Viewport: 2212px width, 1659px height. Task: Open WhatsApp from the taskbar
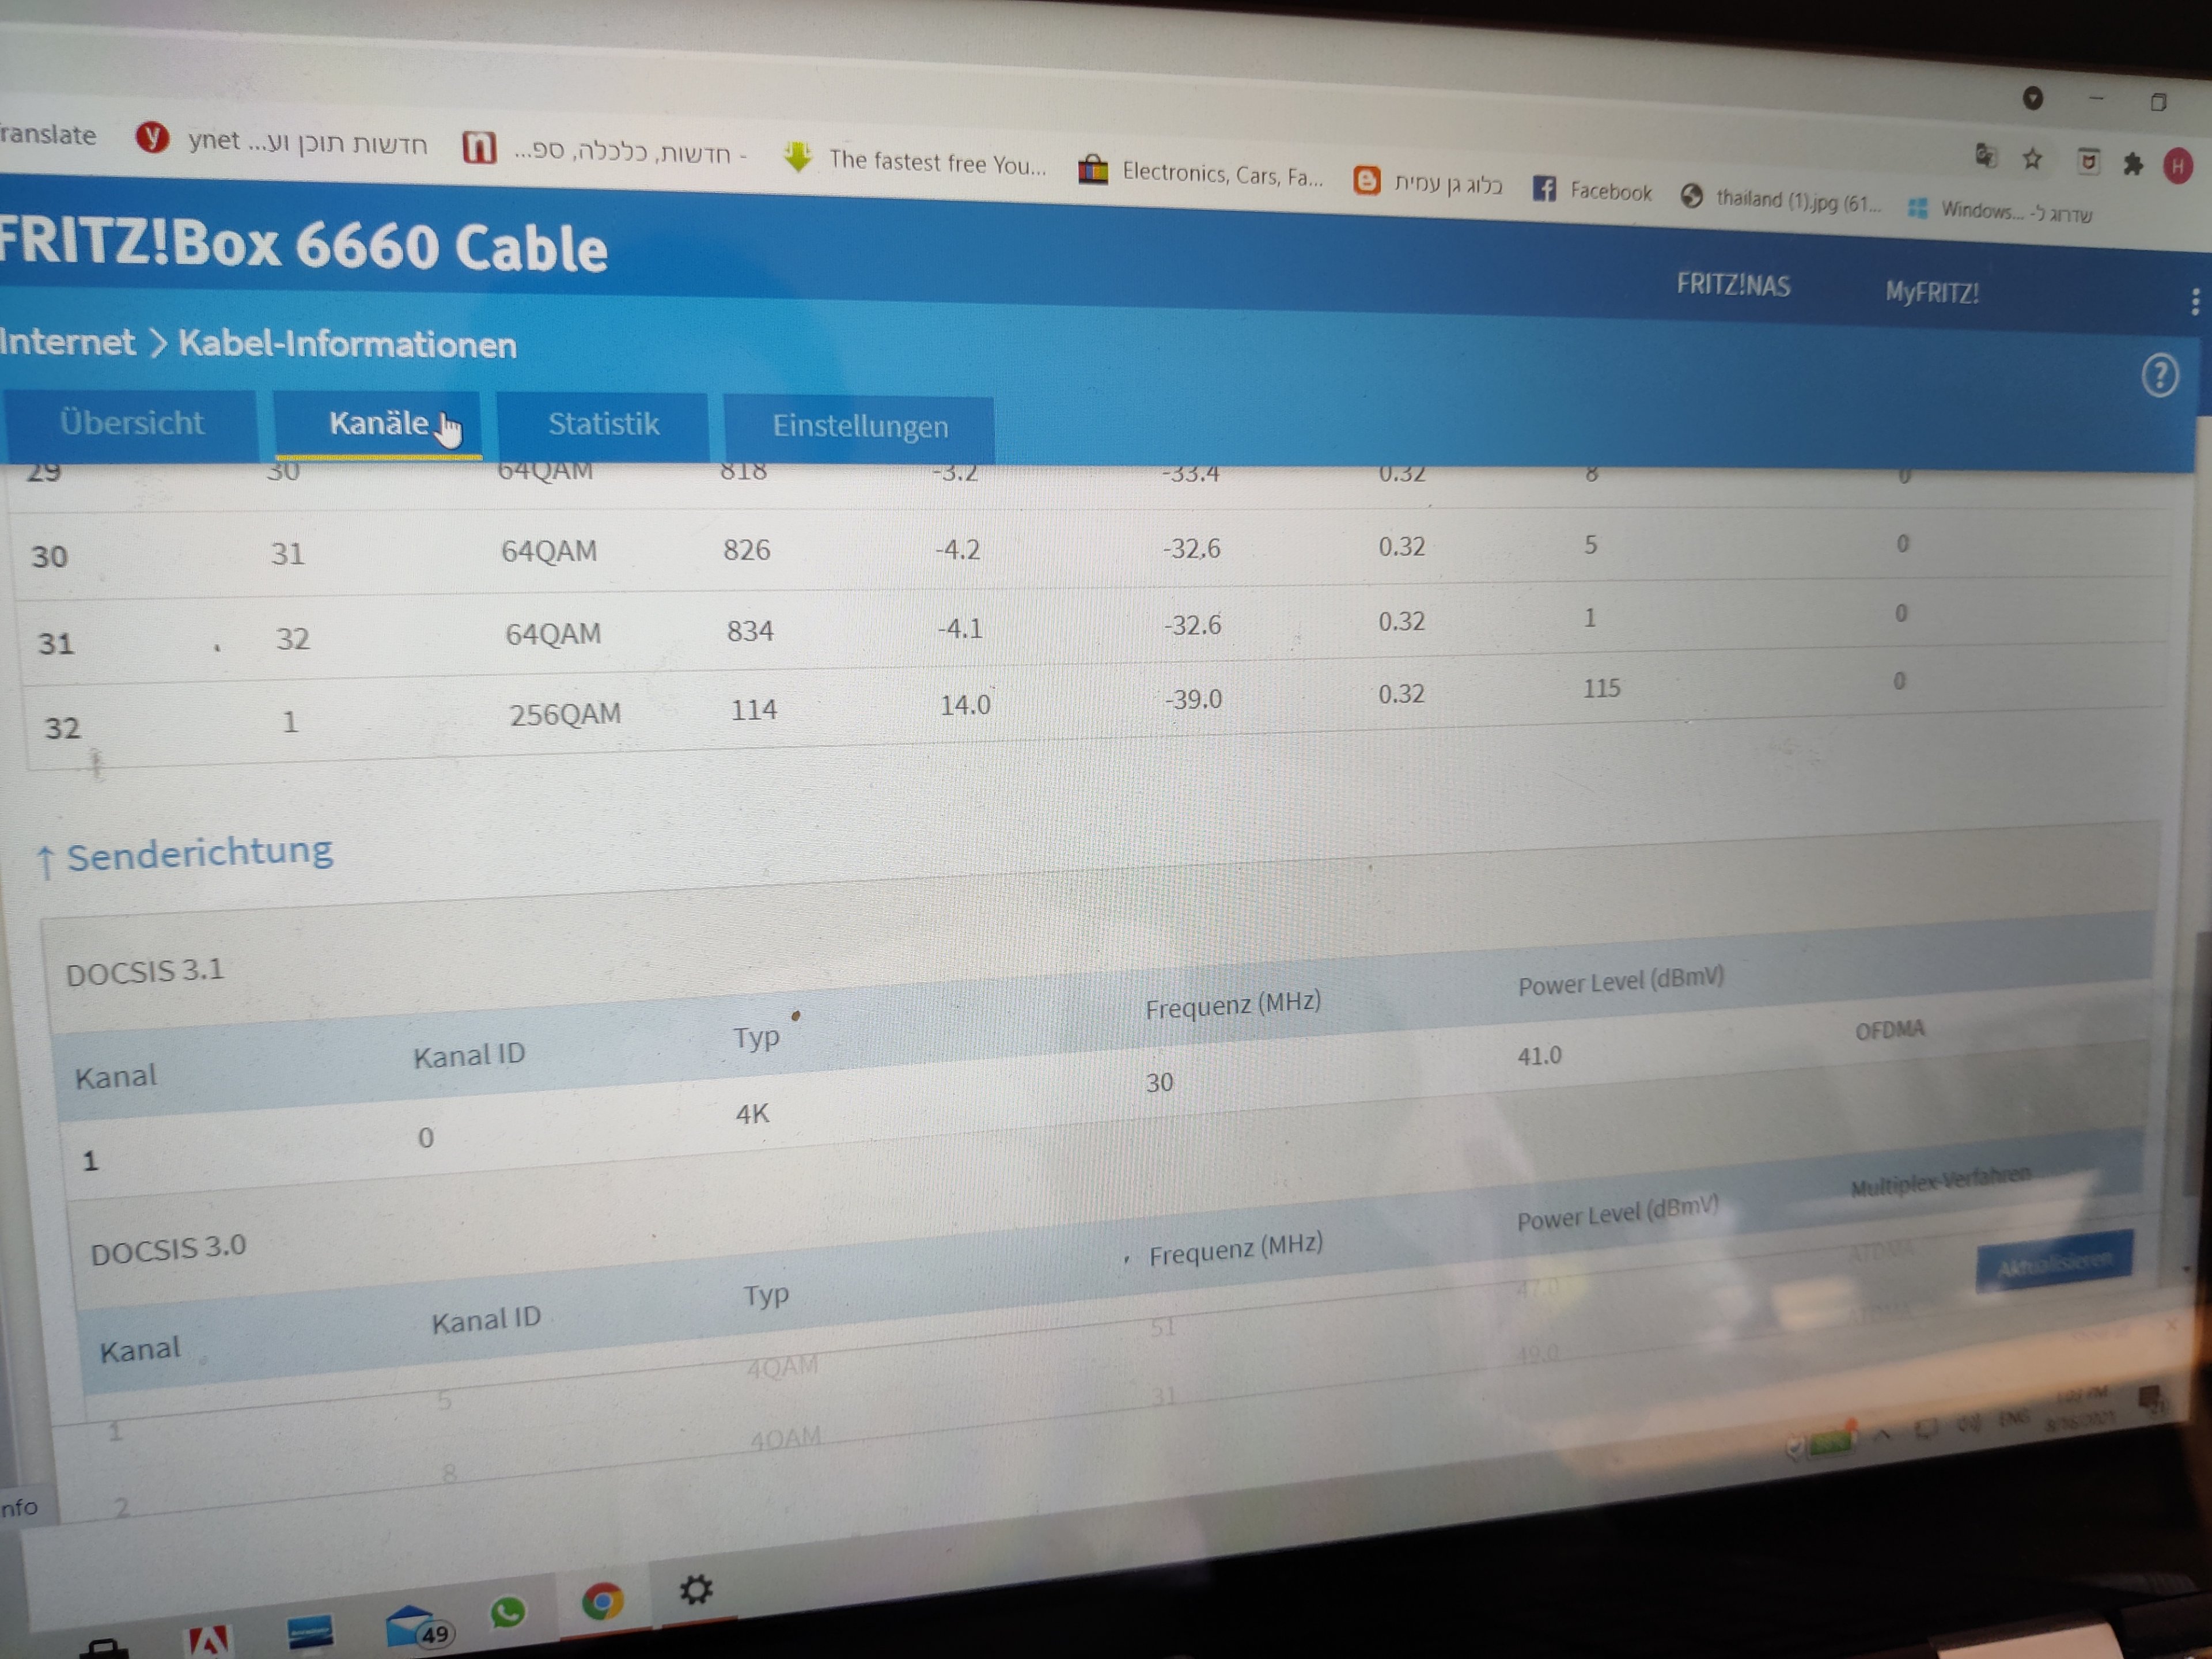click(508, 1611)
